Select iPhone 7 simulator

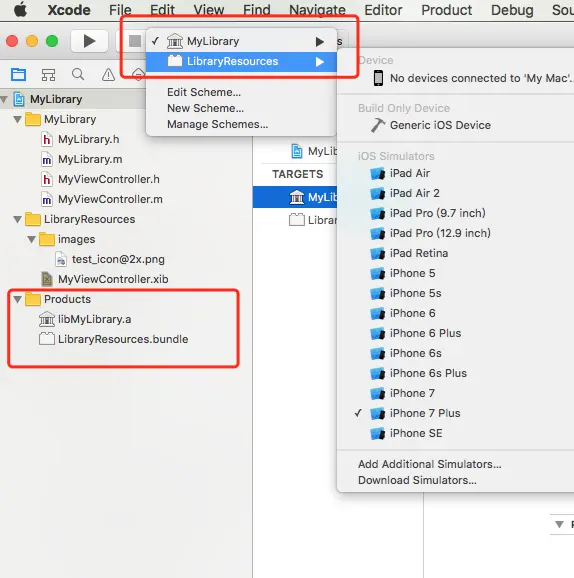(456, 393)
